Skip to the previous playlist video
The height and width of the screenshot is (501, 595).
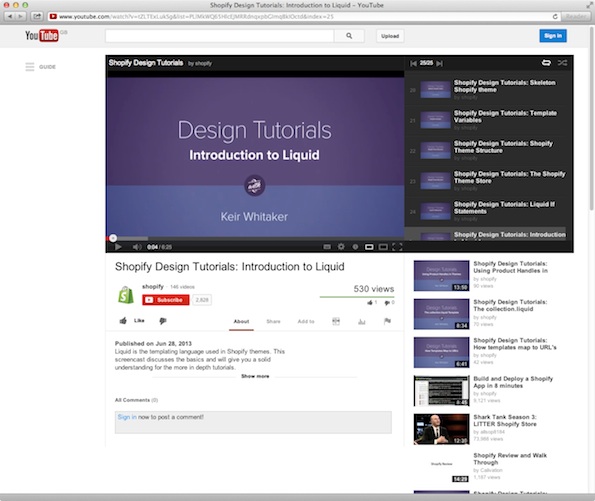pyautogui.click(x=413, y=63)
